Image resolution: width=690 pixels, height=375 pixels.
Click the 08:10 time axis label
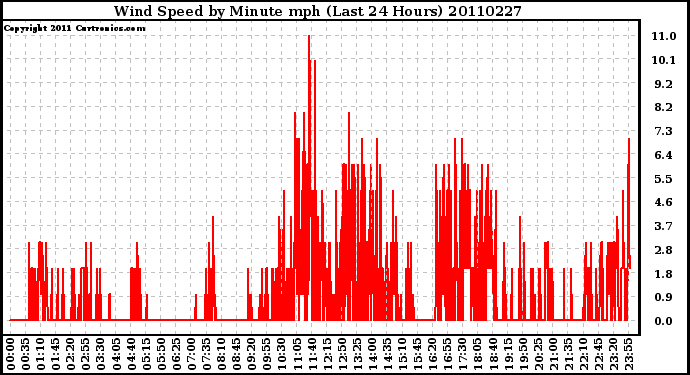coord(221,355)
